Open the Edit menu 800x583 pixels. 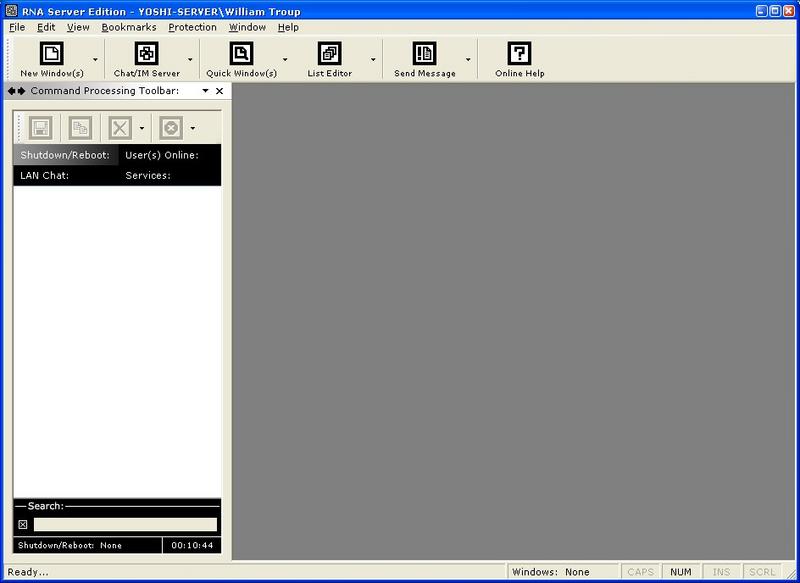point(46,27)
